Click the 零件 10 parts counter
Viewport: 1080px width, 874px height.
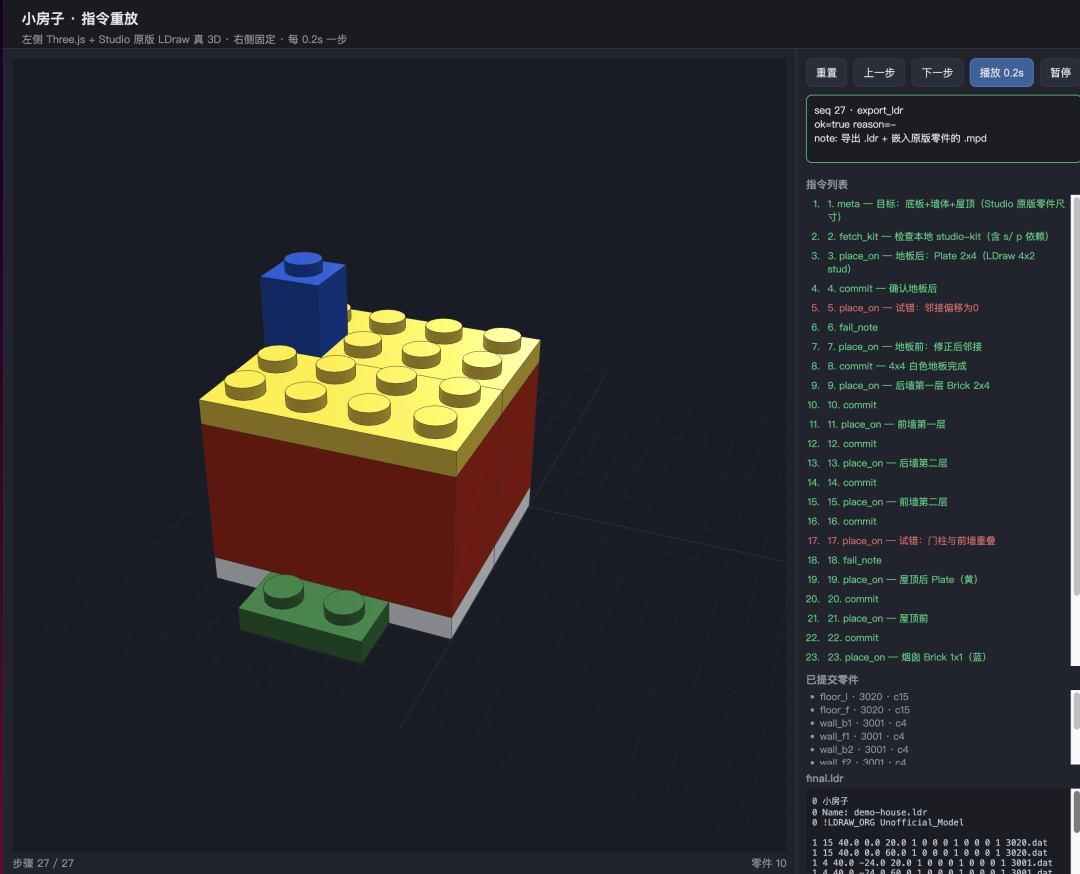click(x=769, y=863)
